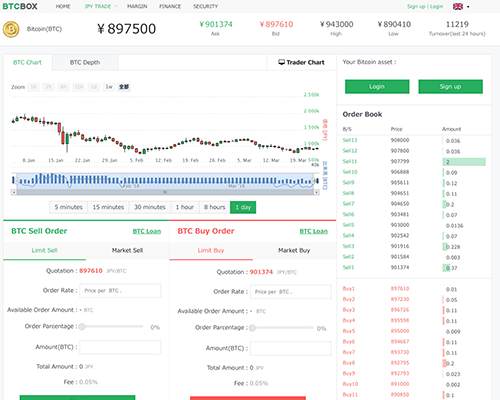
Task: Set chart zoom to 1d
Action: click(x=94, y=87)
